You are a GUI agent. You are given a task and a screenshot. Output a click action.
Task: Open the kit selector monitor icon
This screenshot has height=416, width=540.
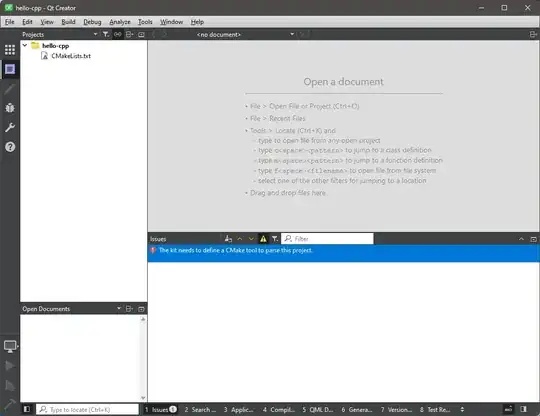(10, 346)
